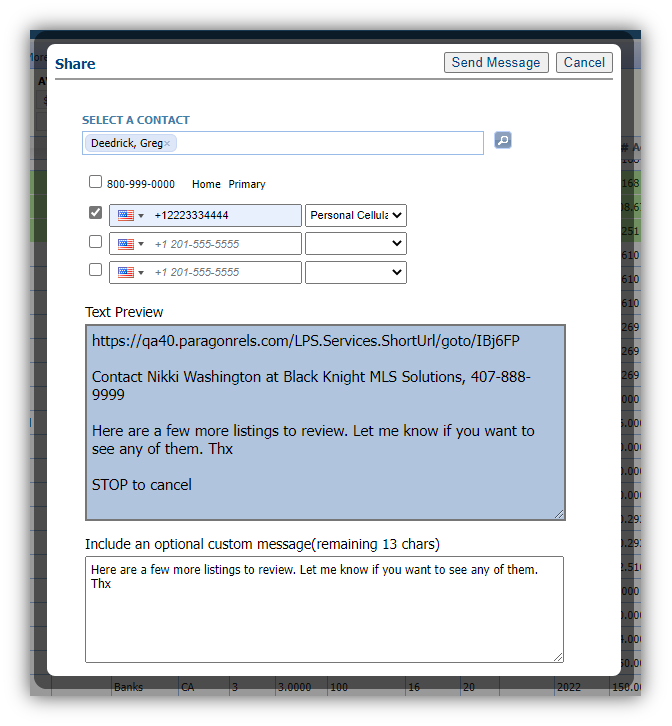The image size is (672, 726).
Task: Open phone type dropdown in third row
Action: 356,272
